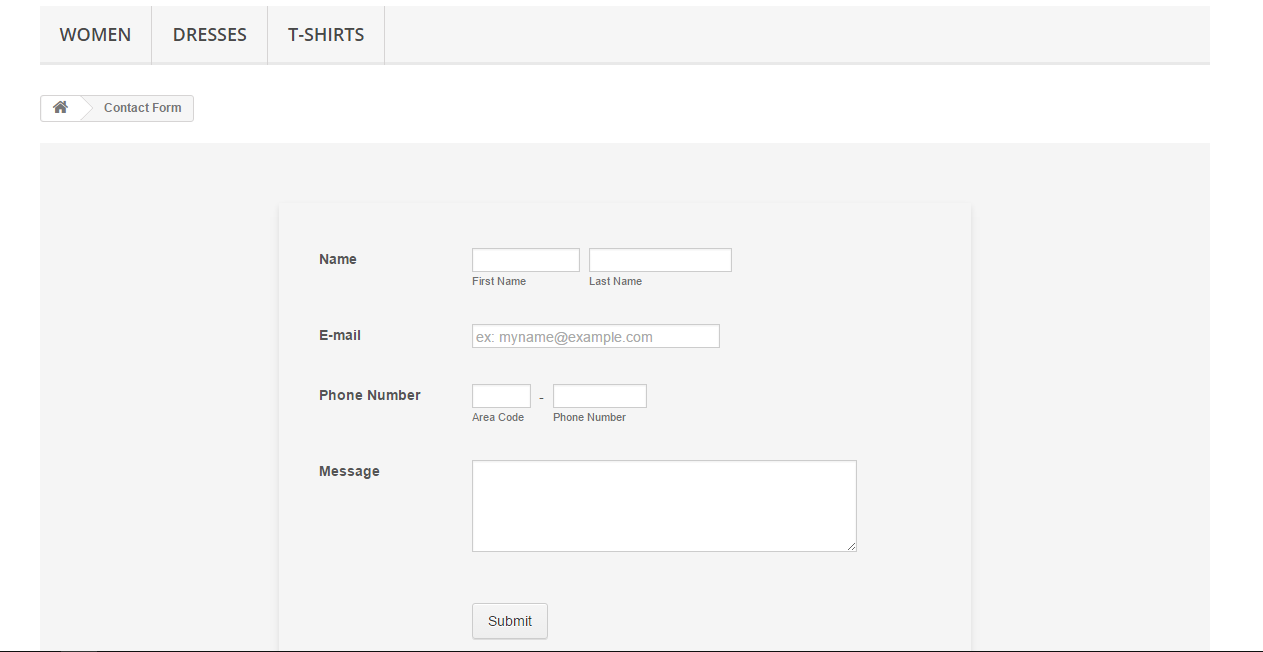Click the small First Name caption

(x=499, y=282)
